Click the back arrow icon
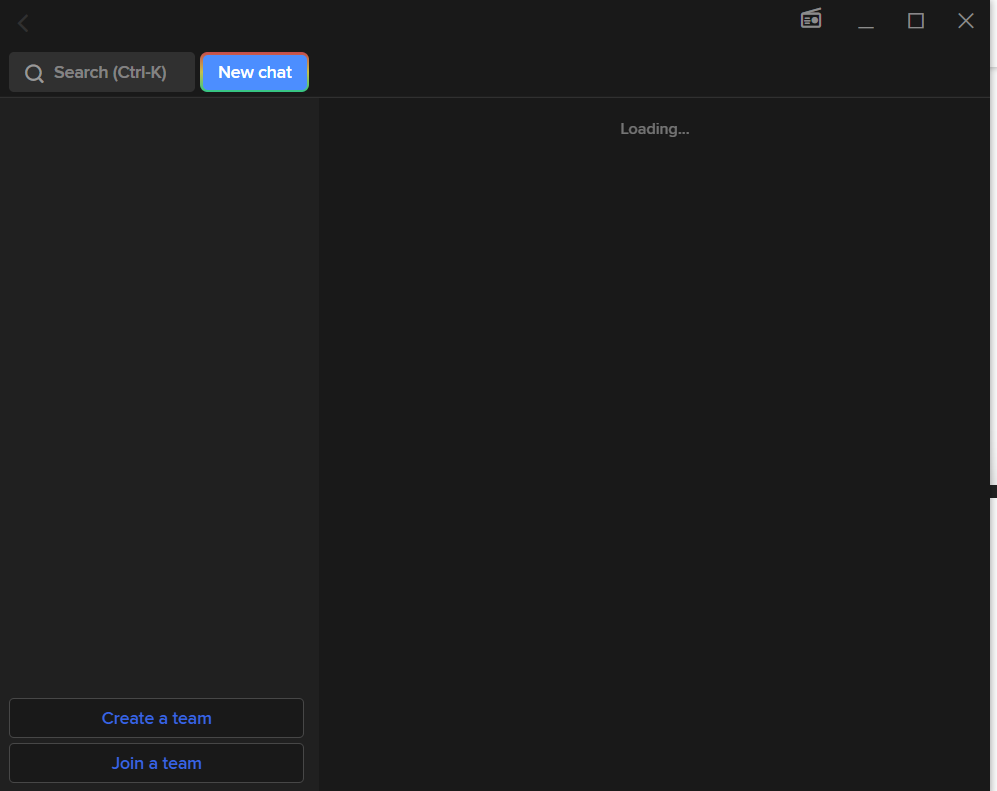 pyautogui.click(x=24, y=24)
